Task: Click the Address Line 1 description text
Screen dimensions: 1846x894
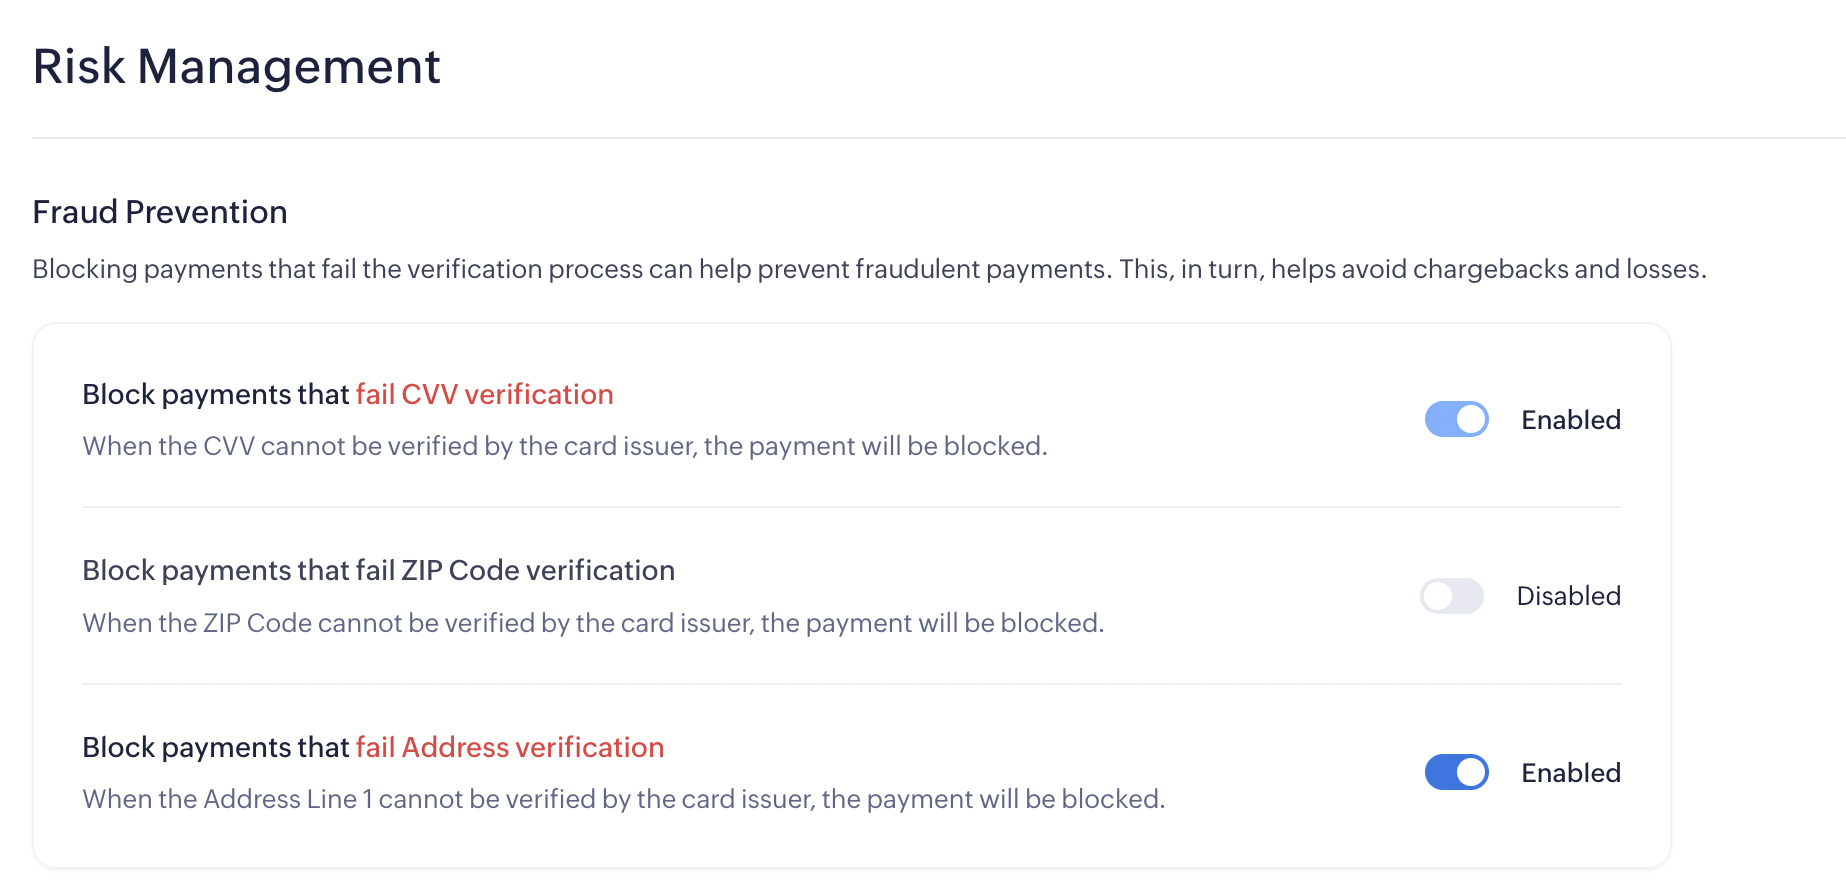Action: click(x=623, y=799)
